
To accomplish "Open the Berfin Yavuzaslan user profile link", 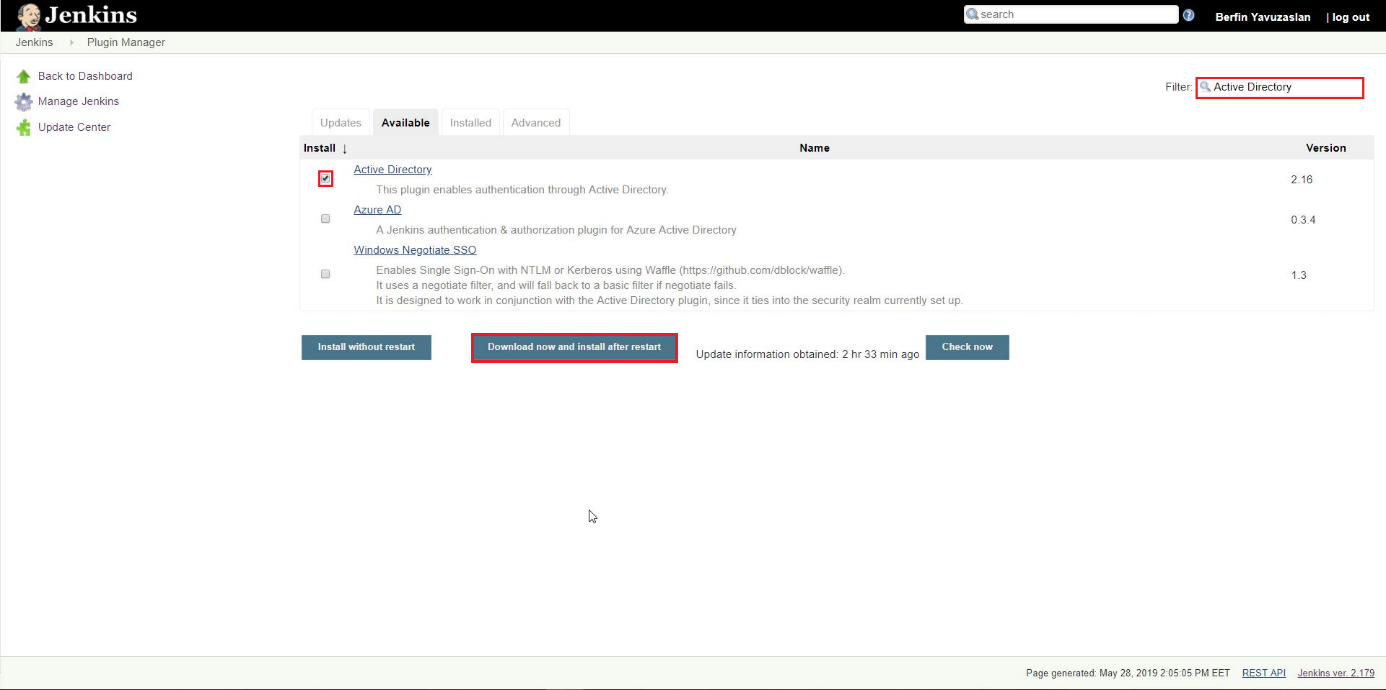I will pos(1263,17).
